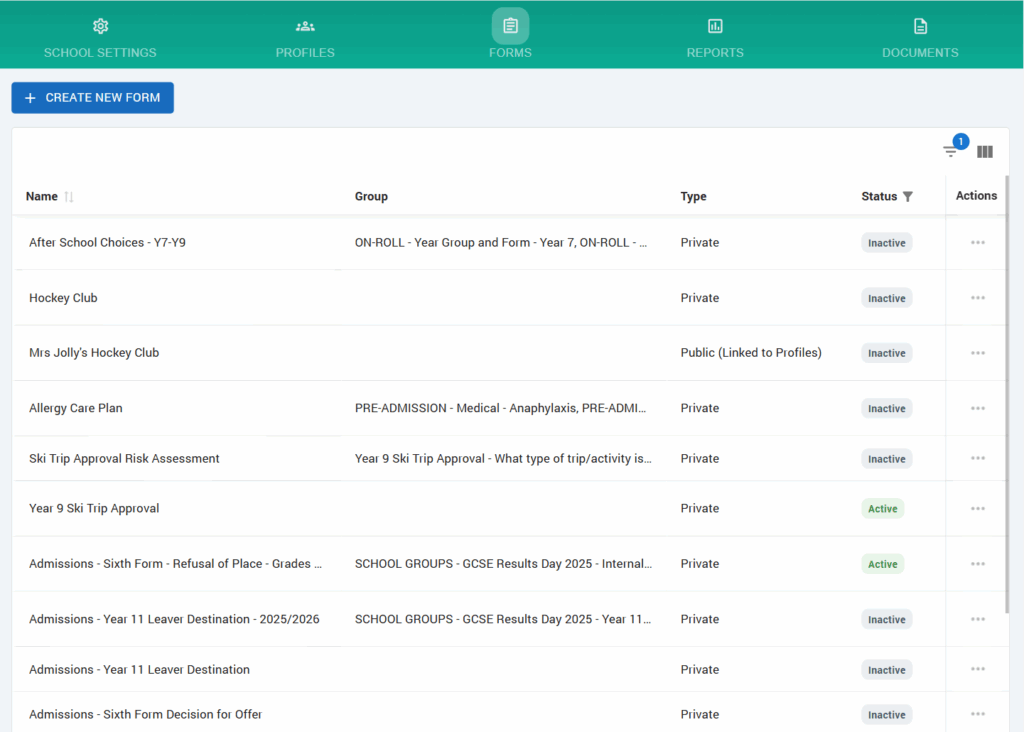The height and width of the screenshot is (732, 1024).
Task: Open the Profiles people icon
Action: pos(305,26)
